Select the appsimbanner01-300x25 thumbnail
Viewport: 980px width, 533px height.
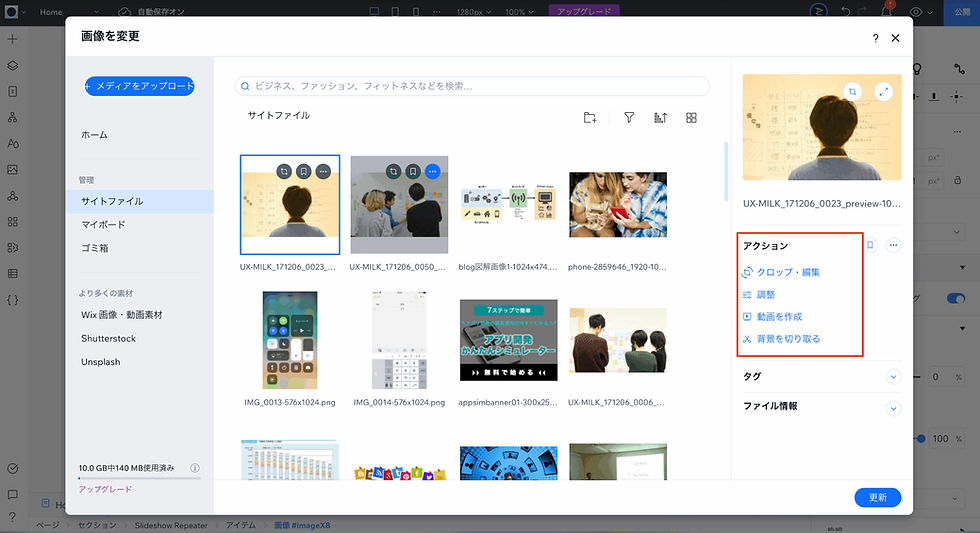pyautogui.click(x=508, y=341)
